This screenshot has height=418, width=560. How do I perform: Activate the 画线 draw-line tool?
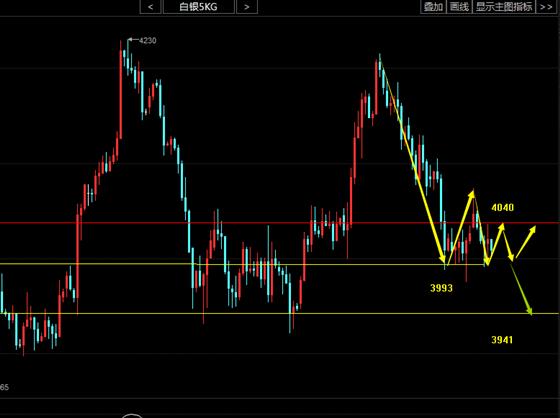(x=459, y=6)
